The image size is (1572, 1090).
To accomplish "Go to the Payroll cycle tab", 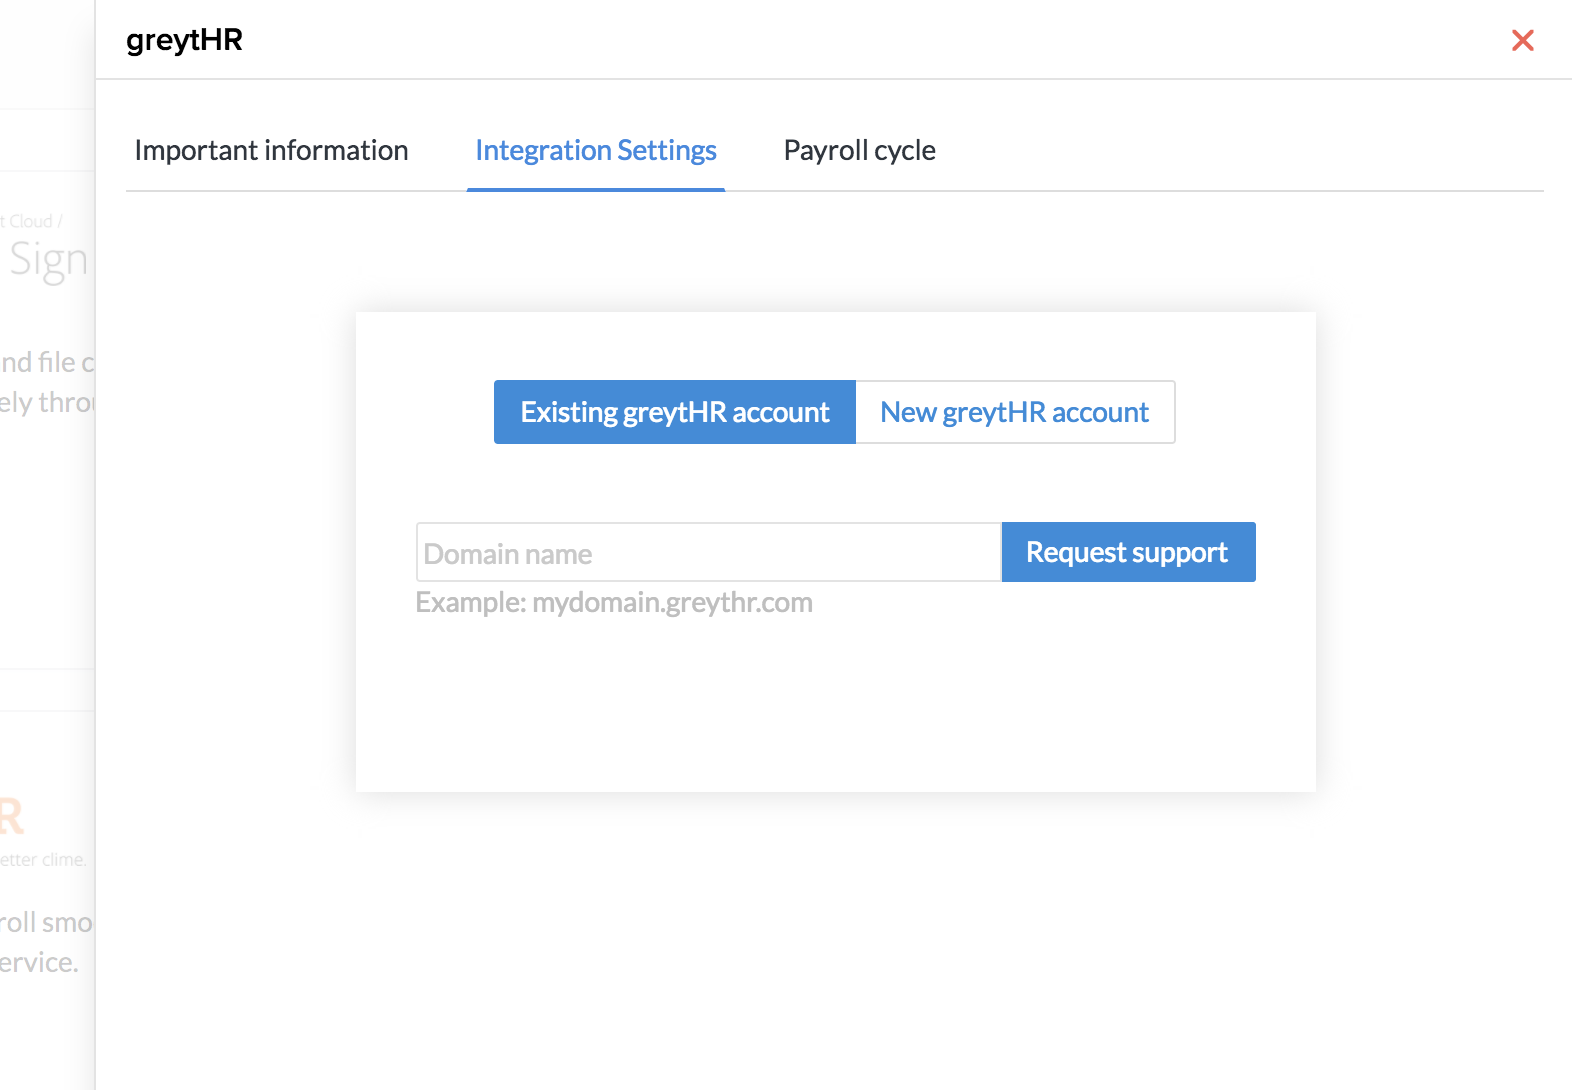I will [859, 150].
